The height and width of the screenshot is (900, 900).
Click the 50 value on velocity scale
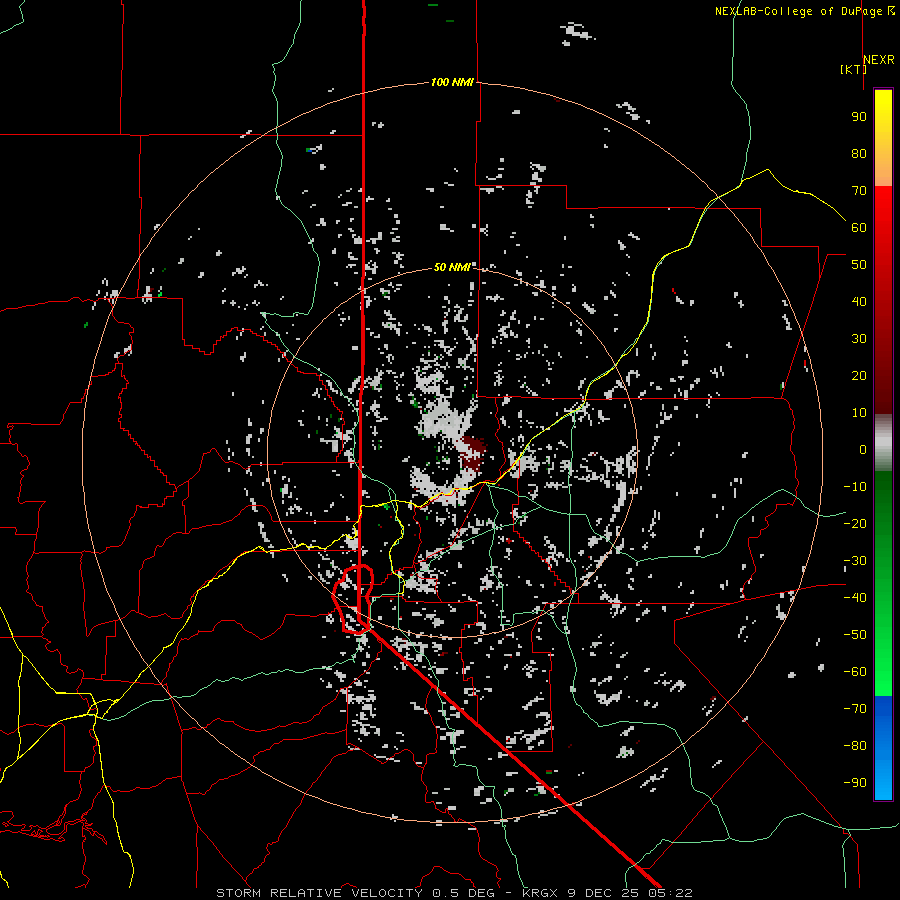tap(859, 265)
